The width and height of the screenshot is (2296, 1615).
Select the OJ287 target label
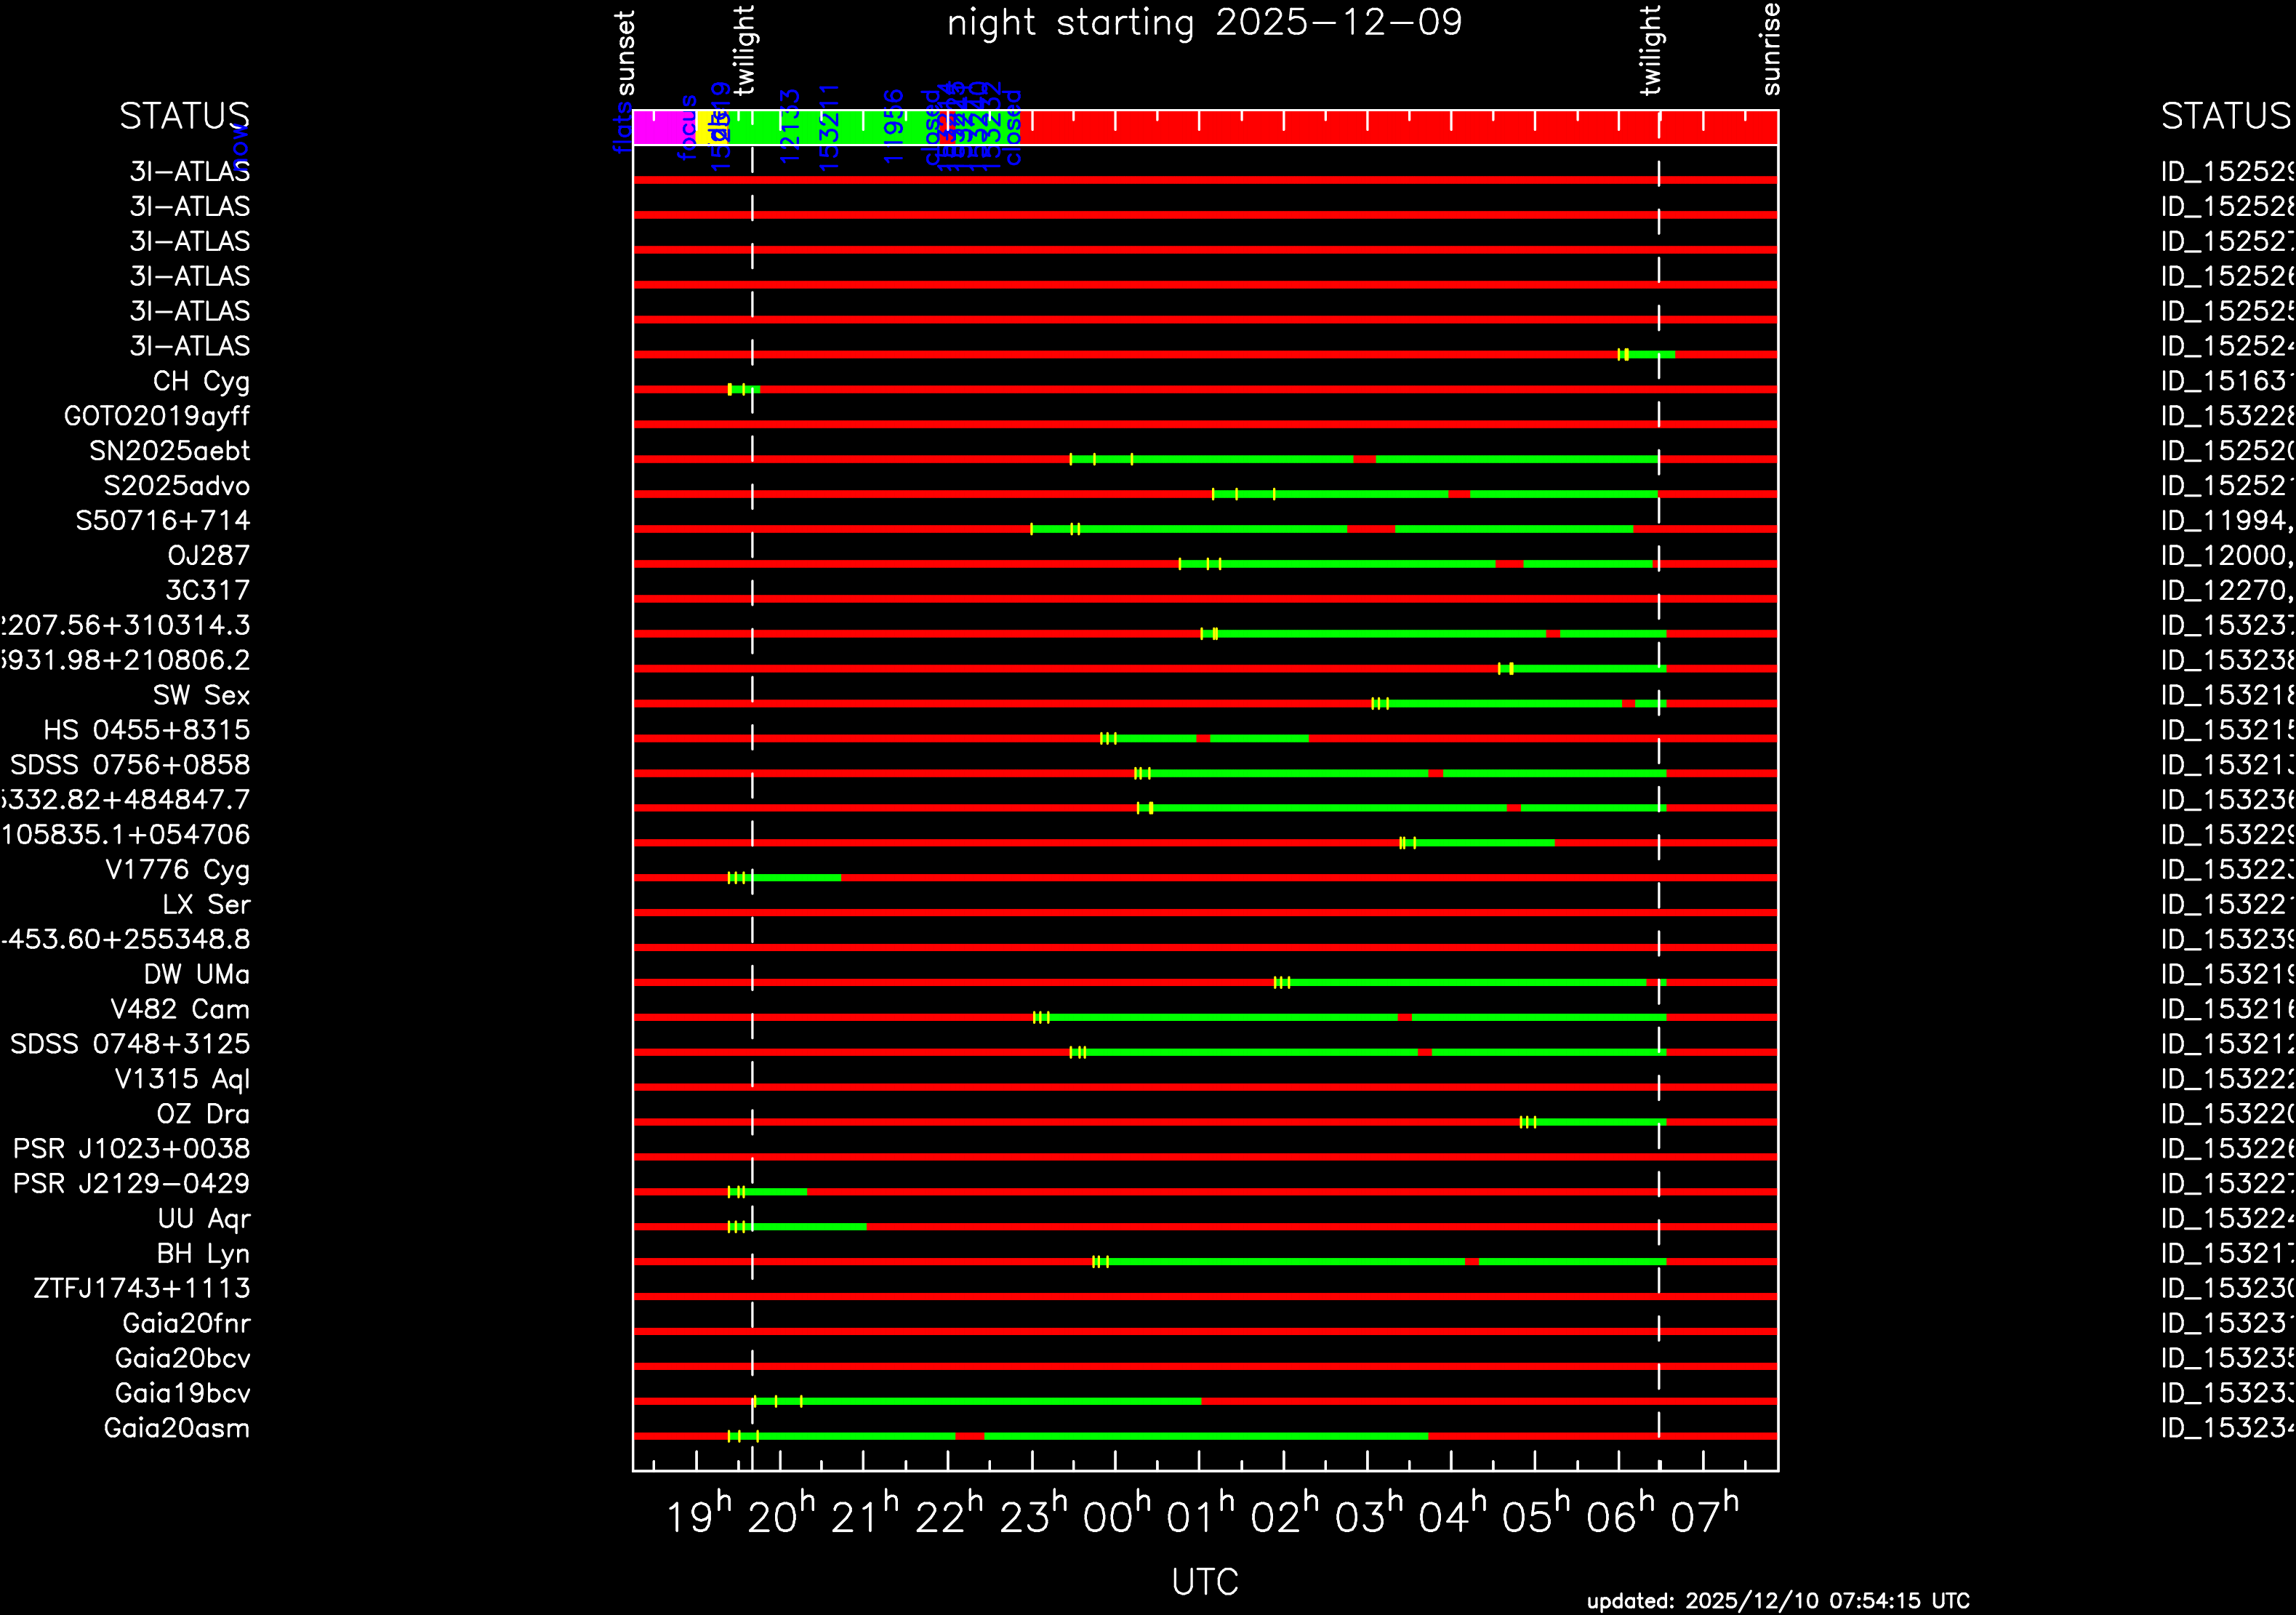(208, 555)
